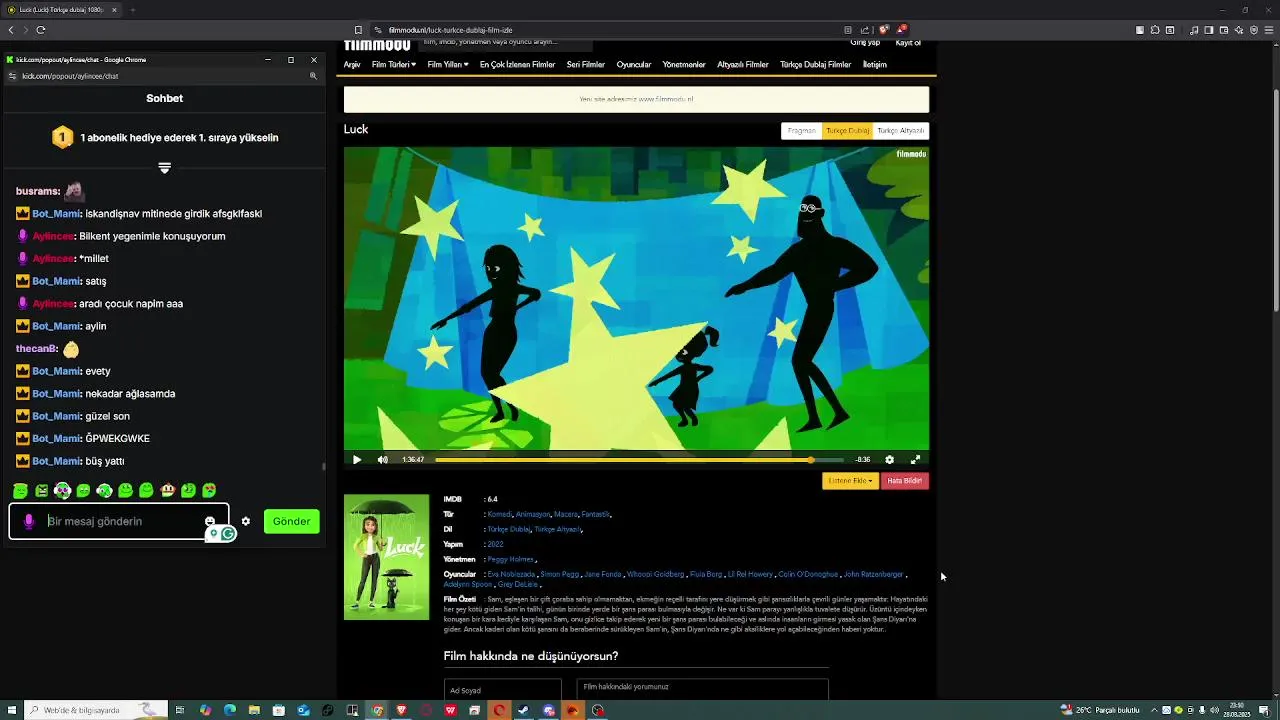1280x720 pixels.
Task: Open the Film Yılları menu
Action: (448, 65)
